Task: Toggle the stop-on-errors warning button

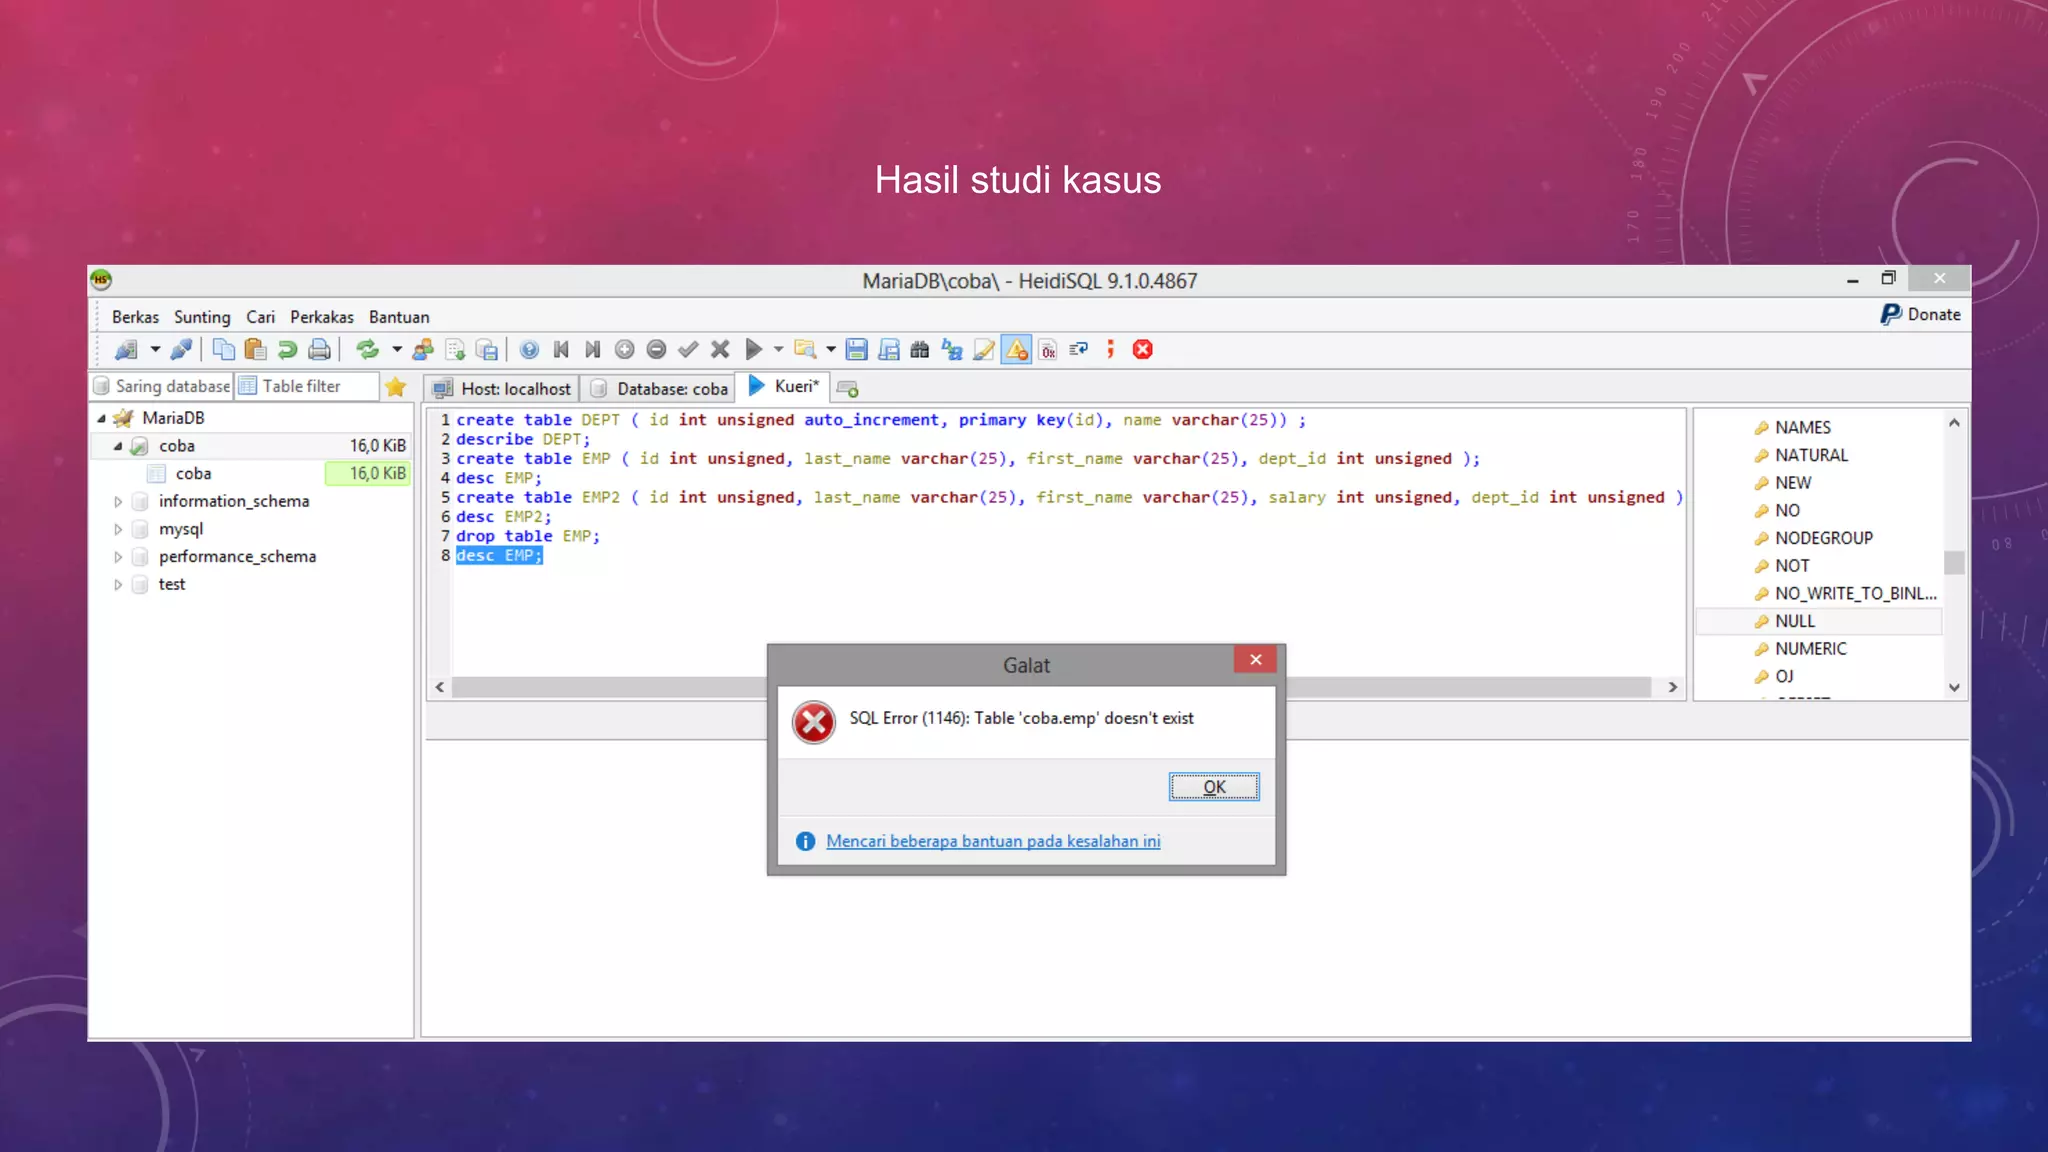Action: [1016, 349]
